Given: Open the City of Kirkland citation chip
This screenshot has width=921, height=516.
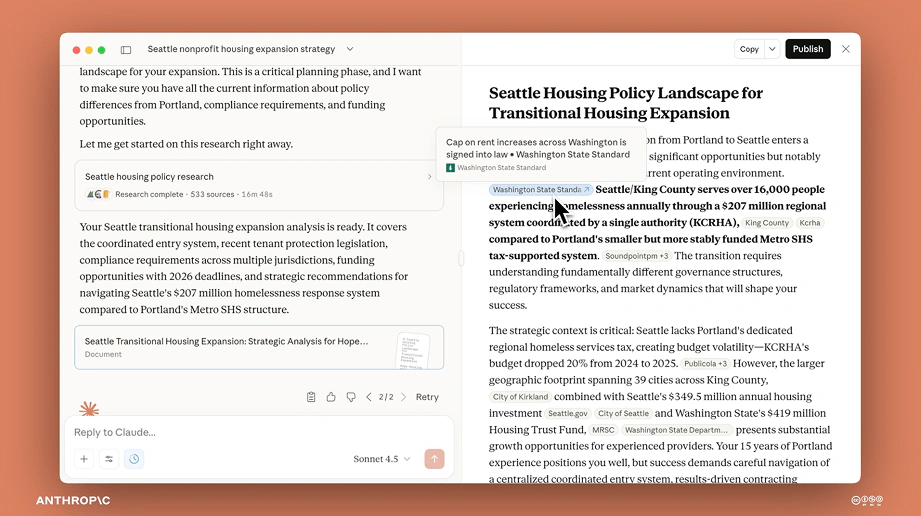Looking at the screenshot, I should [520, 397].
